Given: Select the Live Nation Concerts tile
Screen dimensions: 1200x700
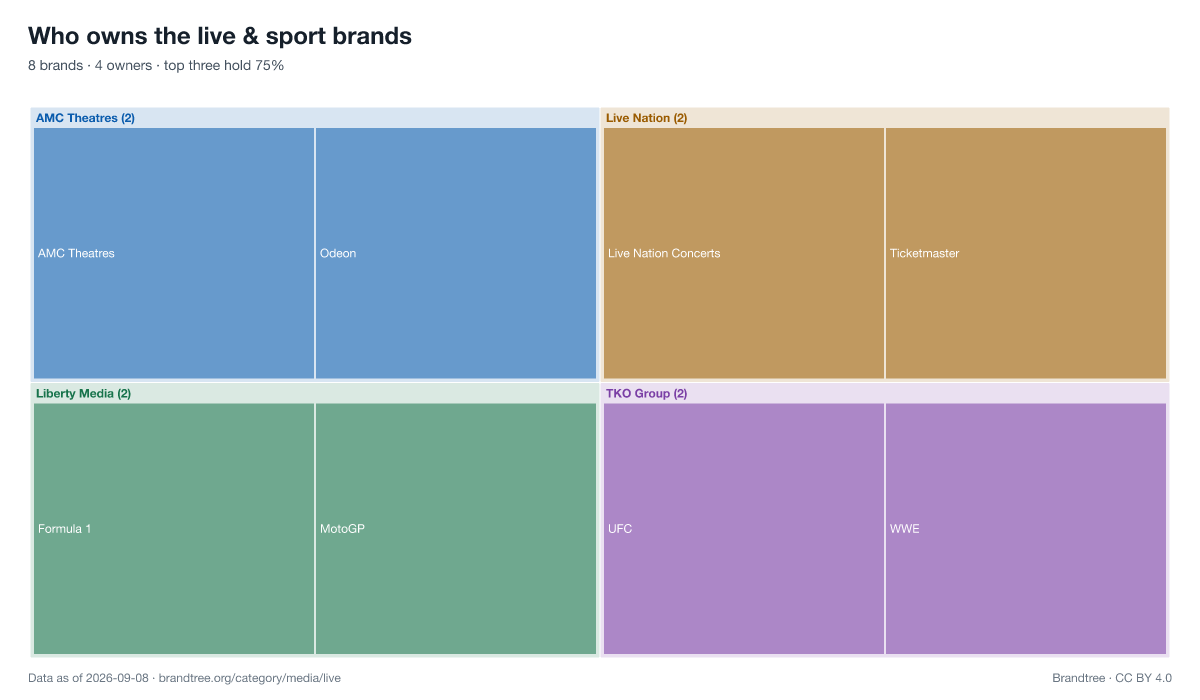Looking at the screenshot, I should point(744,253).
